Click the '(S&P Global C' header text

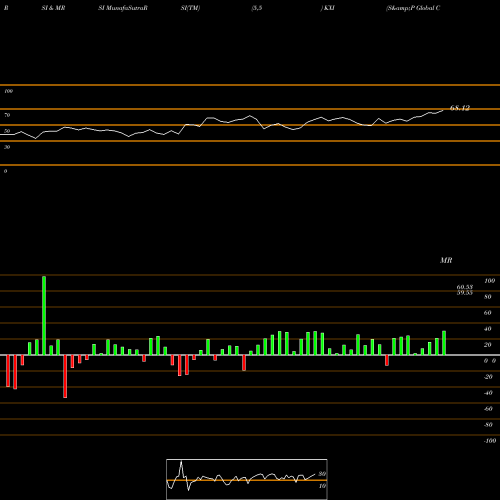pyautogui.click(x=413, y=8)
